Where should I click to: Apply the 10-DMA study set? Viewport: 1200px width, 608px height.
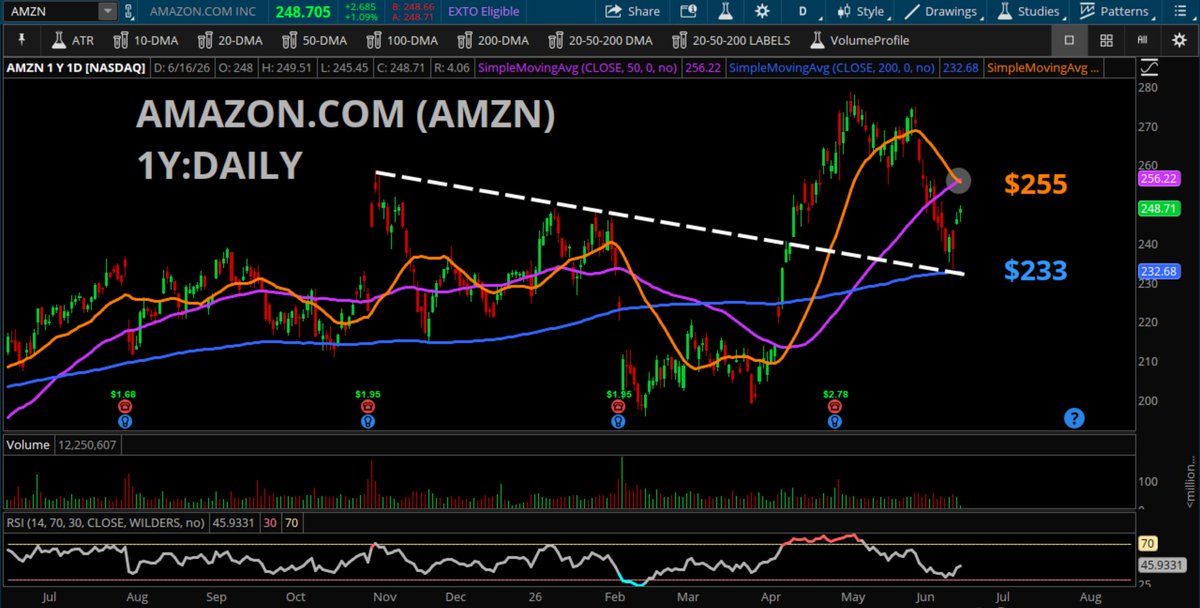(146, 41)
